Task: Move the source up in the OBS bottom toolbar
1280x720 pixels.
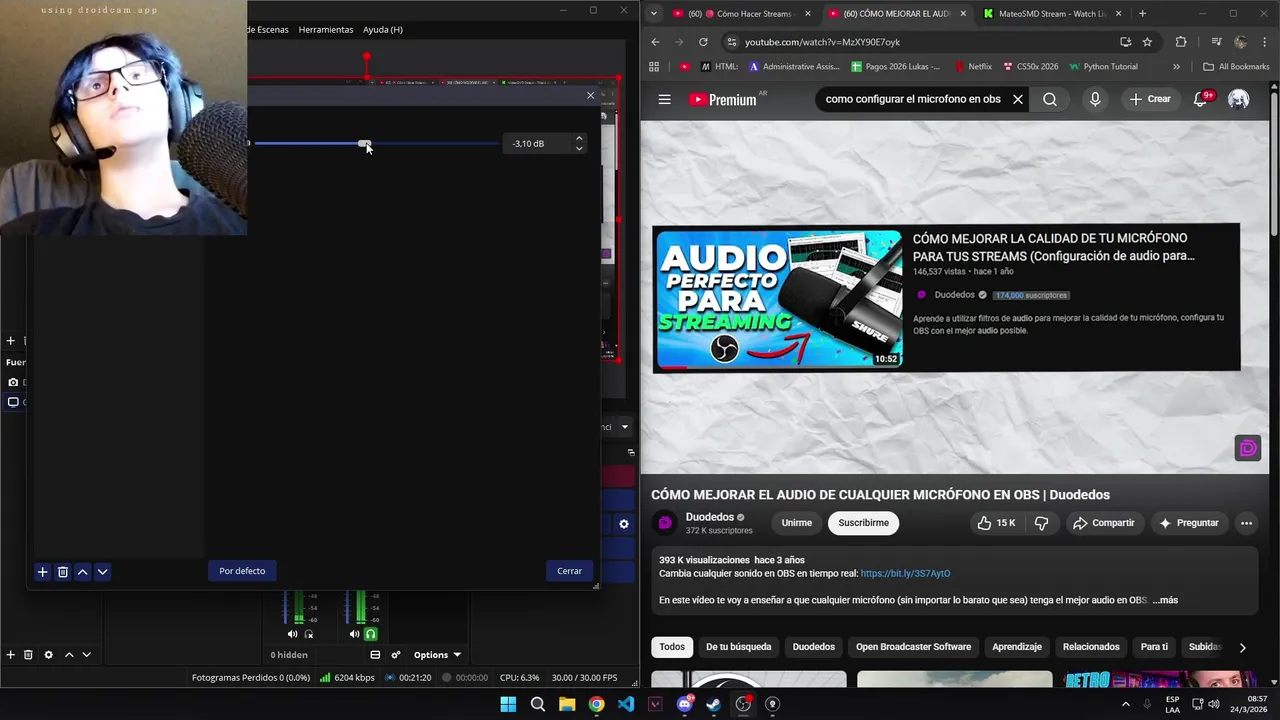Action: tap(69, 655)
